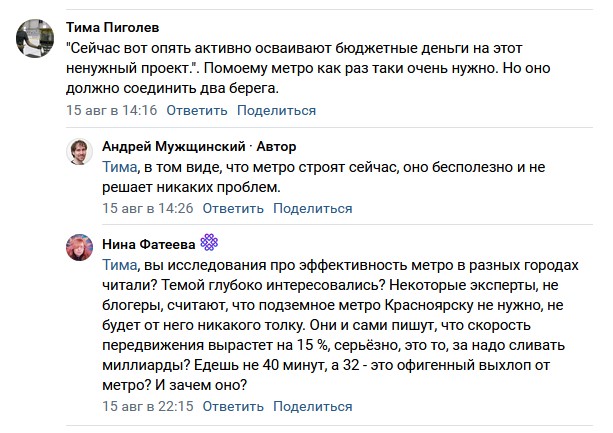Click the 15 авг в 14:26 timestamp
The height and width of the screenshot is (433, 613).
coord(148,208)
